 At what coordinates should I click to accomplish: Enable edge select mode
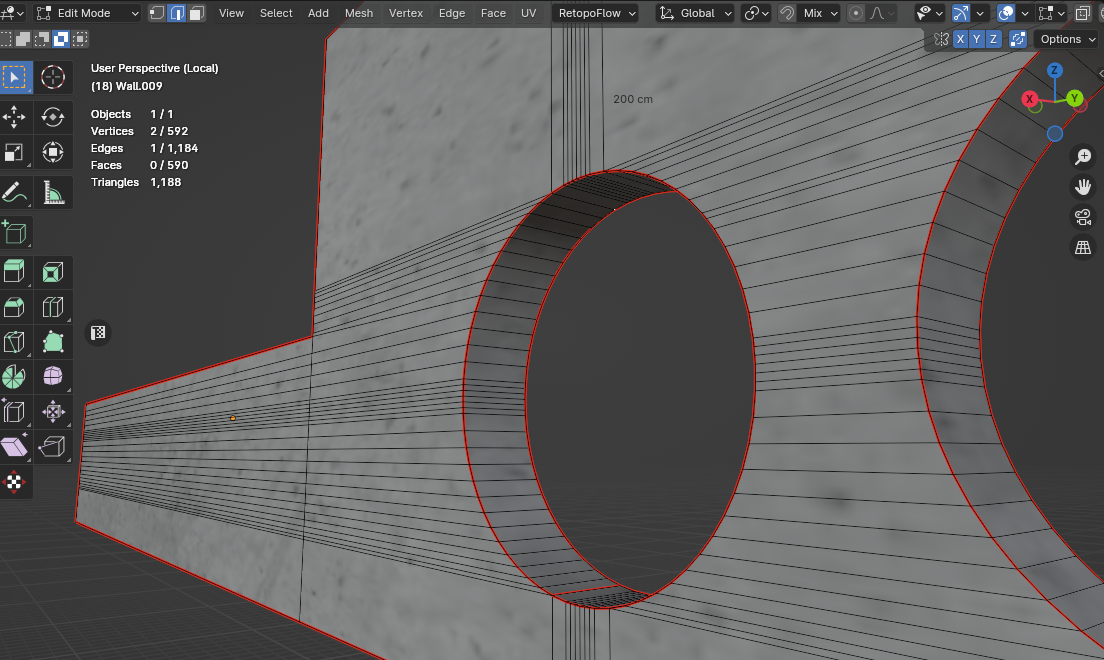pyautogui.click(x=177, y=13)
